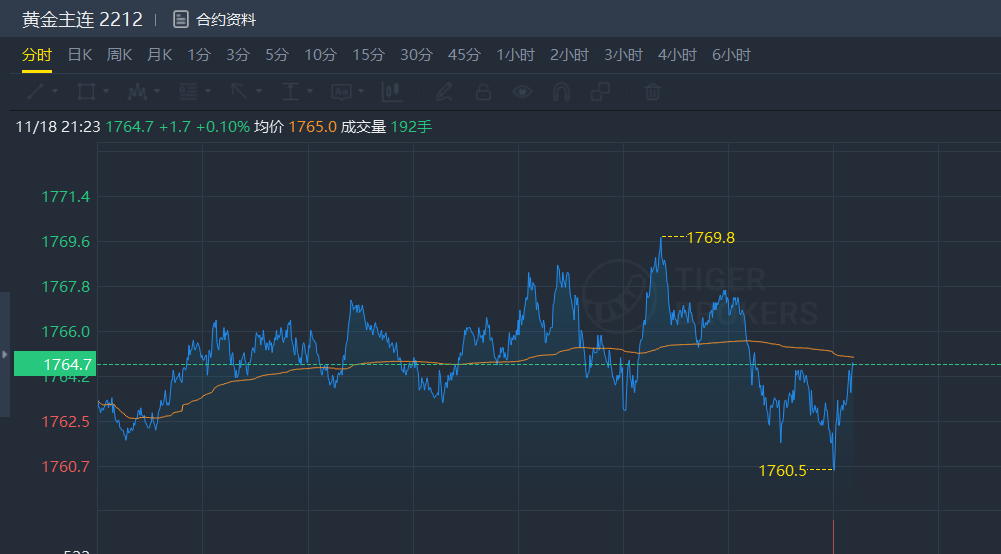
Task: Select the 10分 interval
Action: click(320, 55)
